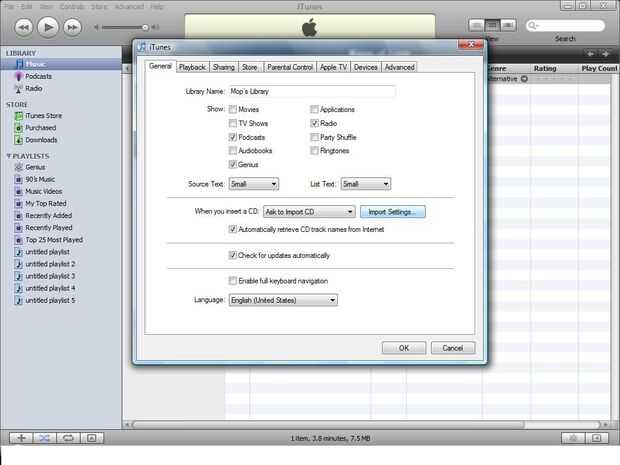Viewport: 620px width, 465px height.
Task: Toggle the Ringtones checkbox
Action: tap(314, 151)
